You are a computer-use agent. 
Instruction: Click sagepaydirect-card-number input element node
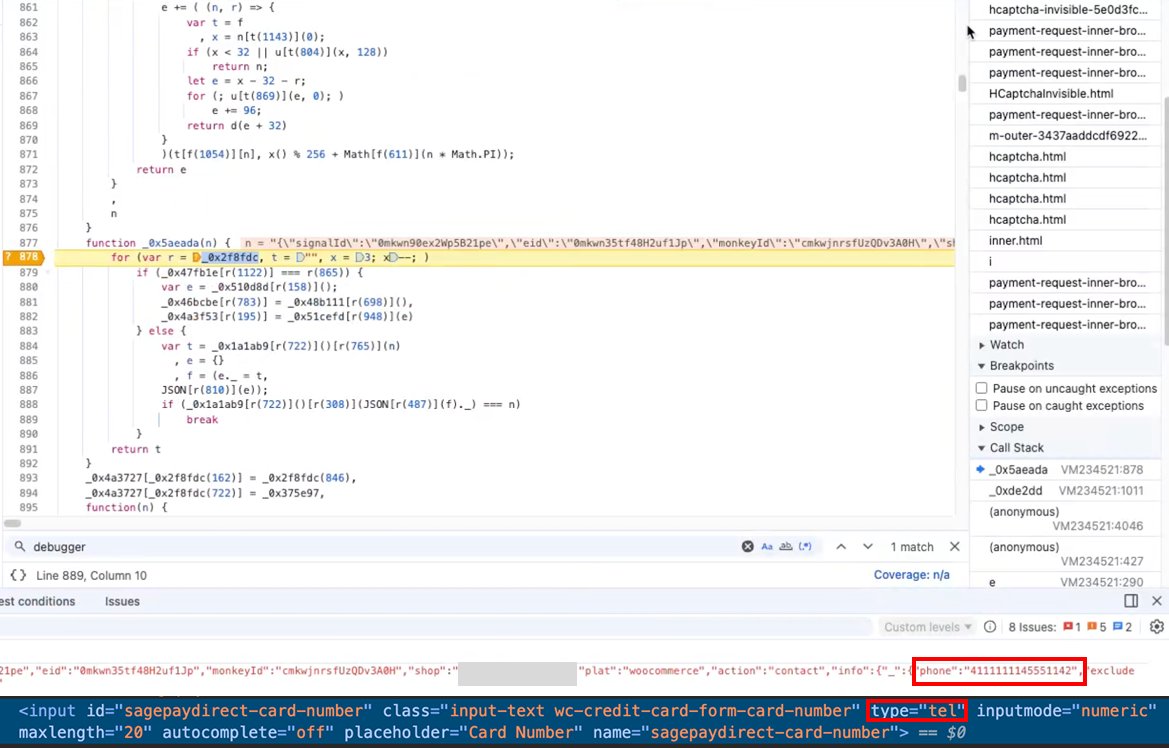click(584, 722)
